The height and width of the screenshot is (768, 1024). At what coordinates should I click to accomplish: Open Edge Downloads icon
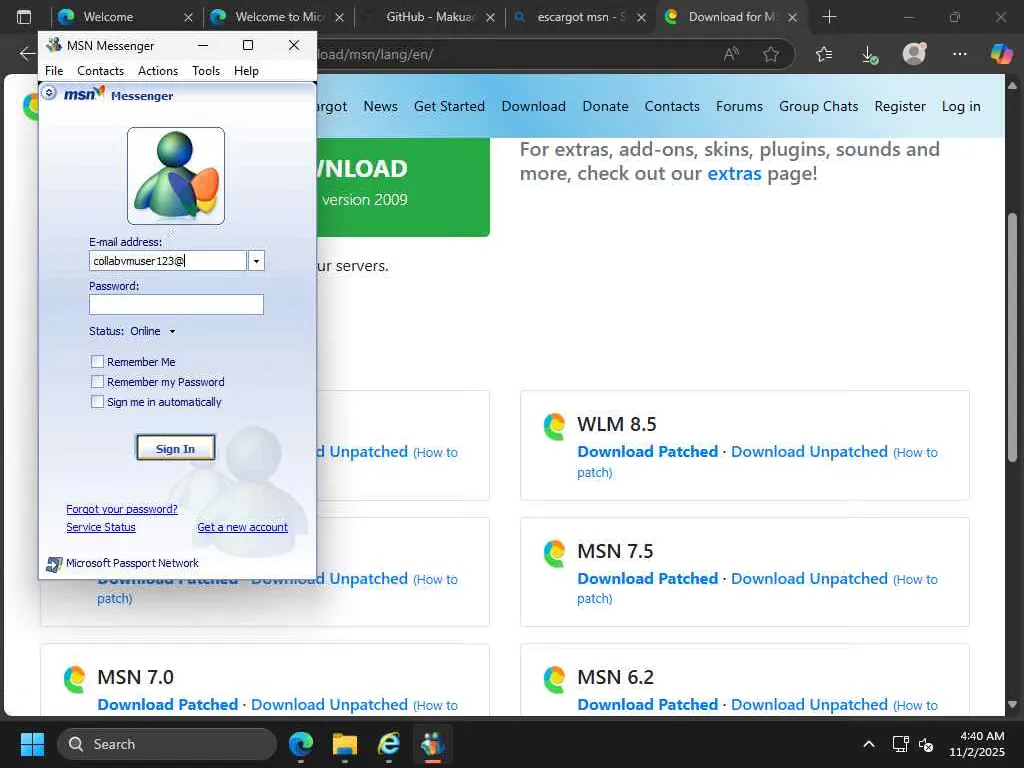[869, 54]
